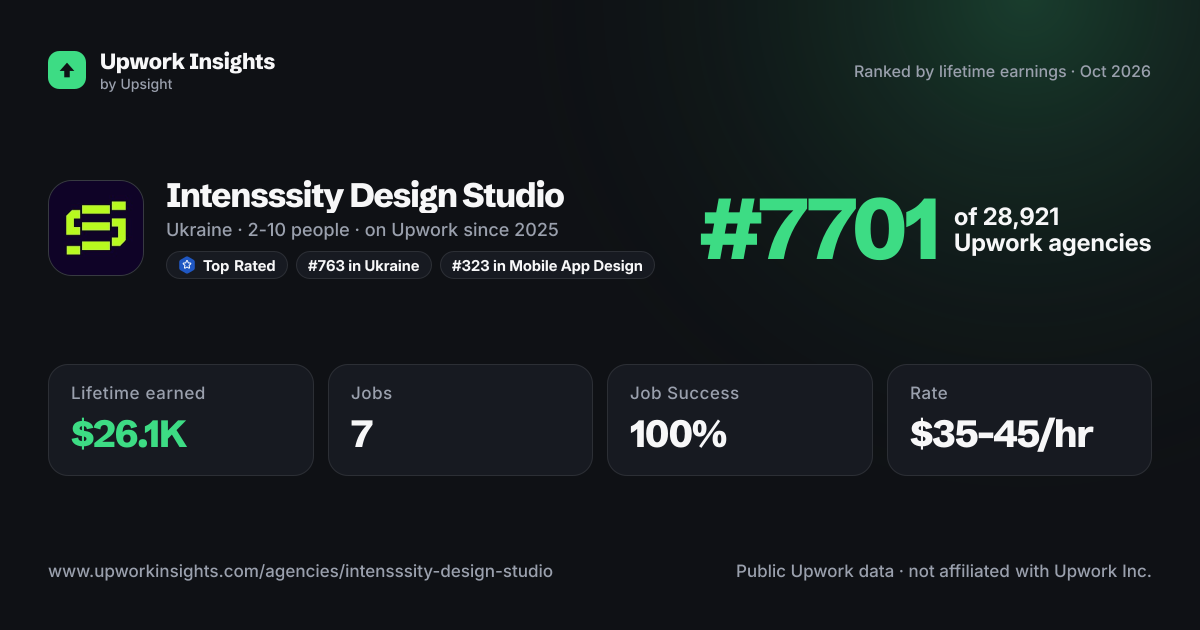Select the Rate $35-45/hr card
Image resolution: width=1200 pixels, height=630 pixels.
(x=1019, y=420)
